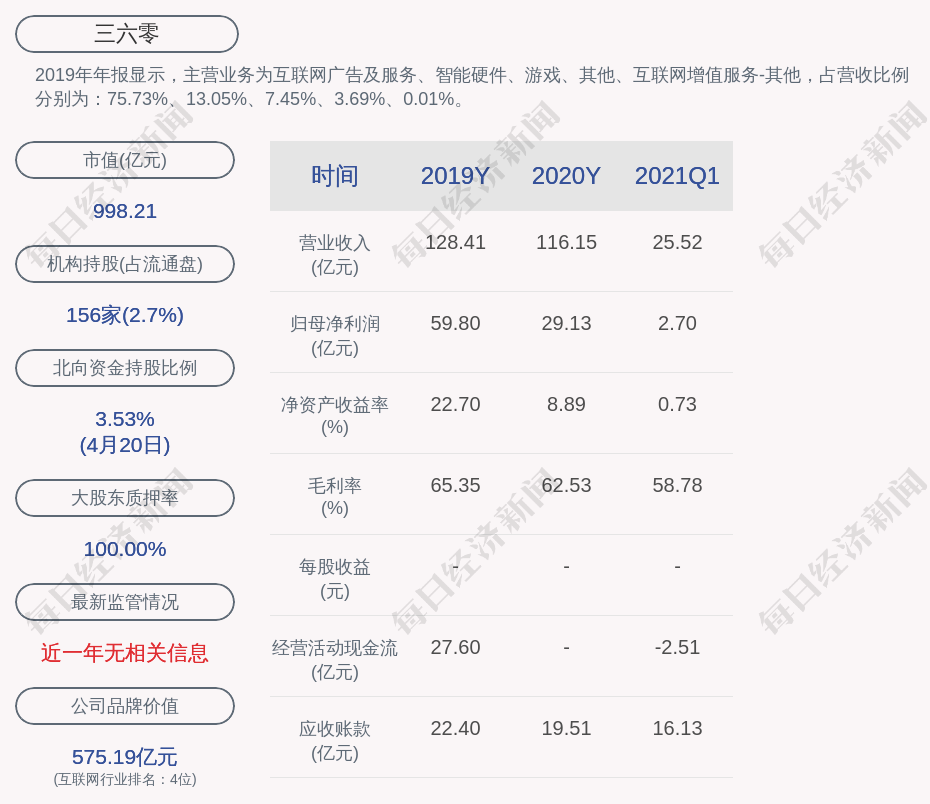This screenshot has width=930, height=804.
Task: Open the 最新监管情况 label
Action: pyautogui.click(x=125, y=602)
